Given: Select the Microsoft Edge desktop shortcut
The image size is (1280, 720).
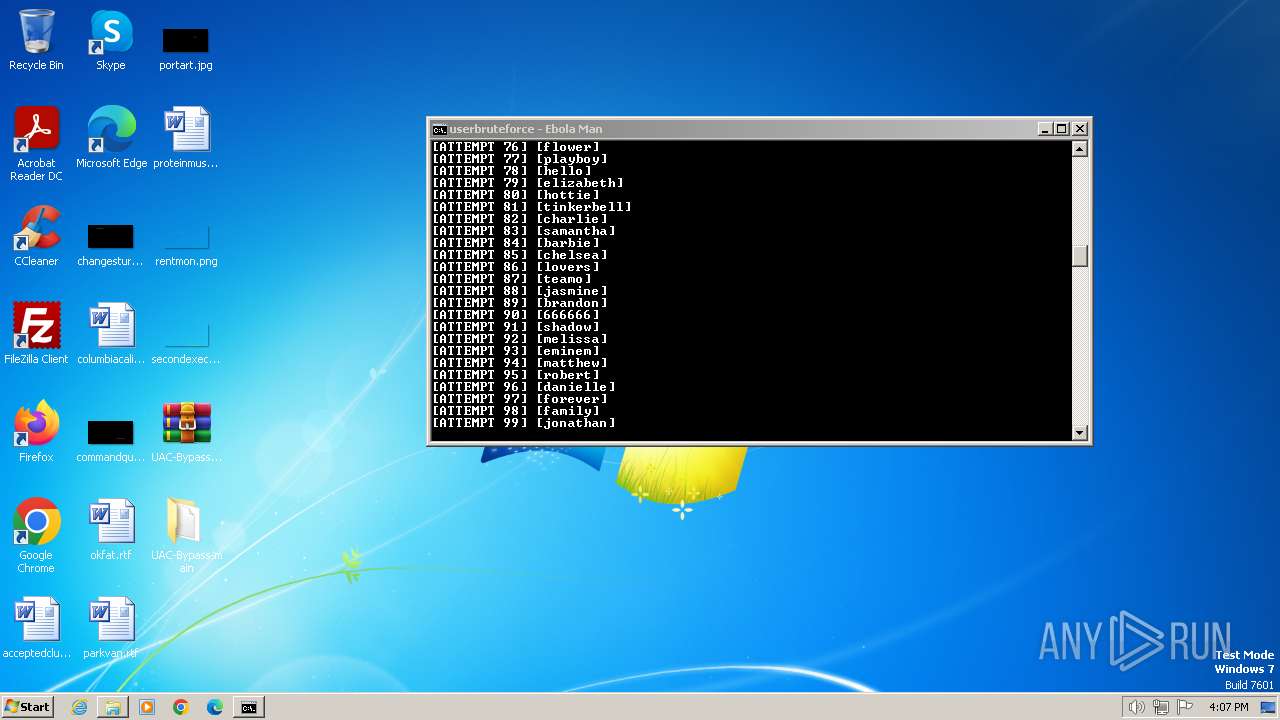Looking at the screenshot, I should point(111,138).
